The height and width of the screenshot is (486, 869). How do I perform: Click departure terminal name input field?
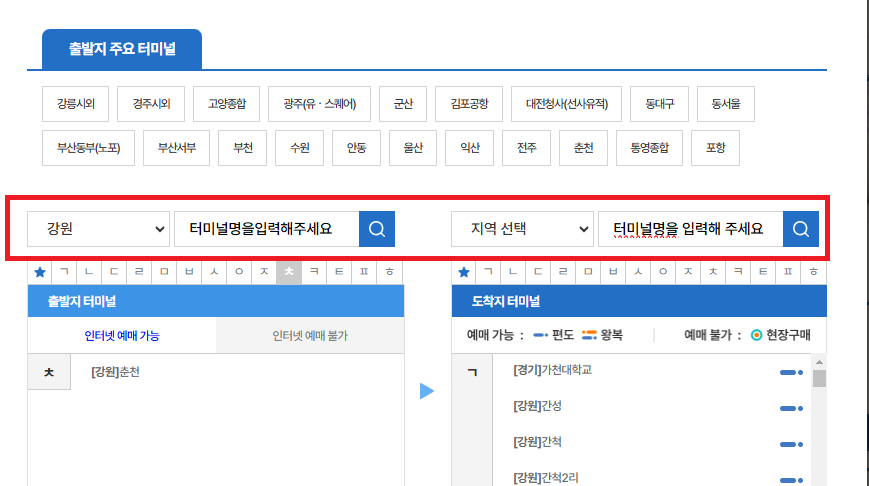[267, 229]
